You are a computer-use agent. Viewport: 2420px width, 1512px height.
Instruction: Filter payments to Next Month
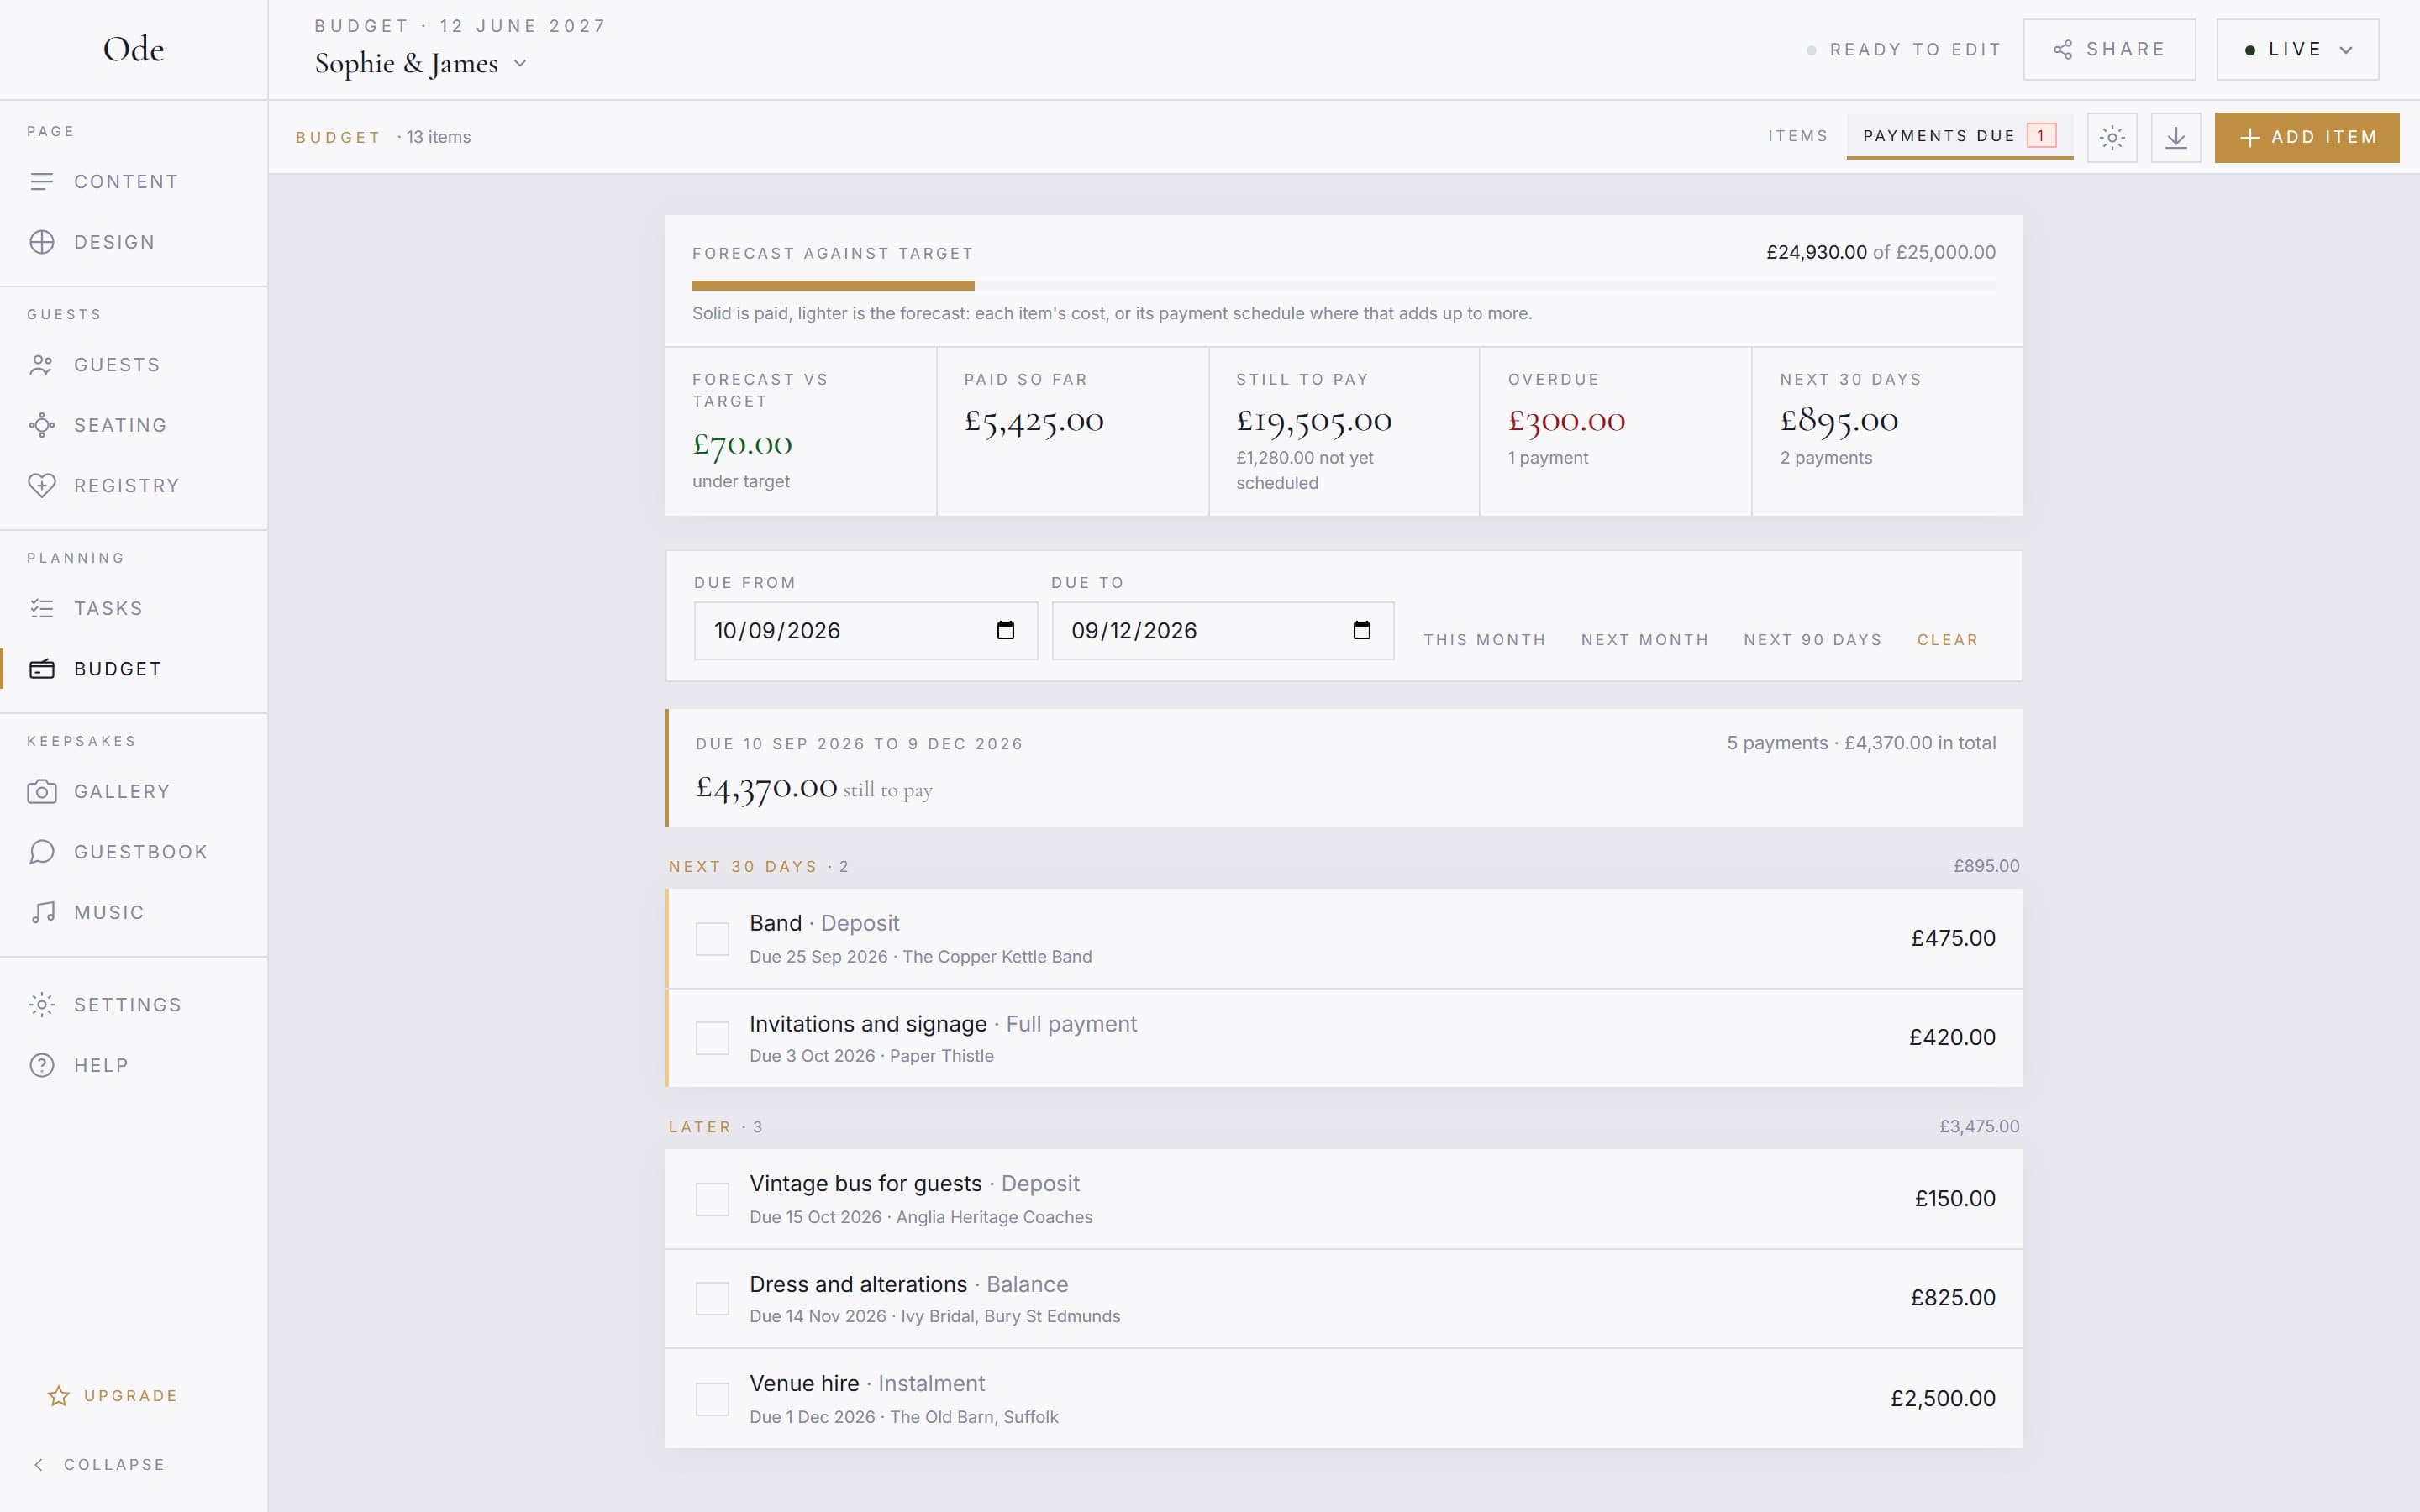click(x=1645, y=640)
